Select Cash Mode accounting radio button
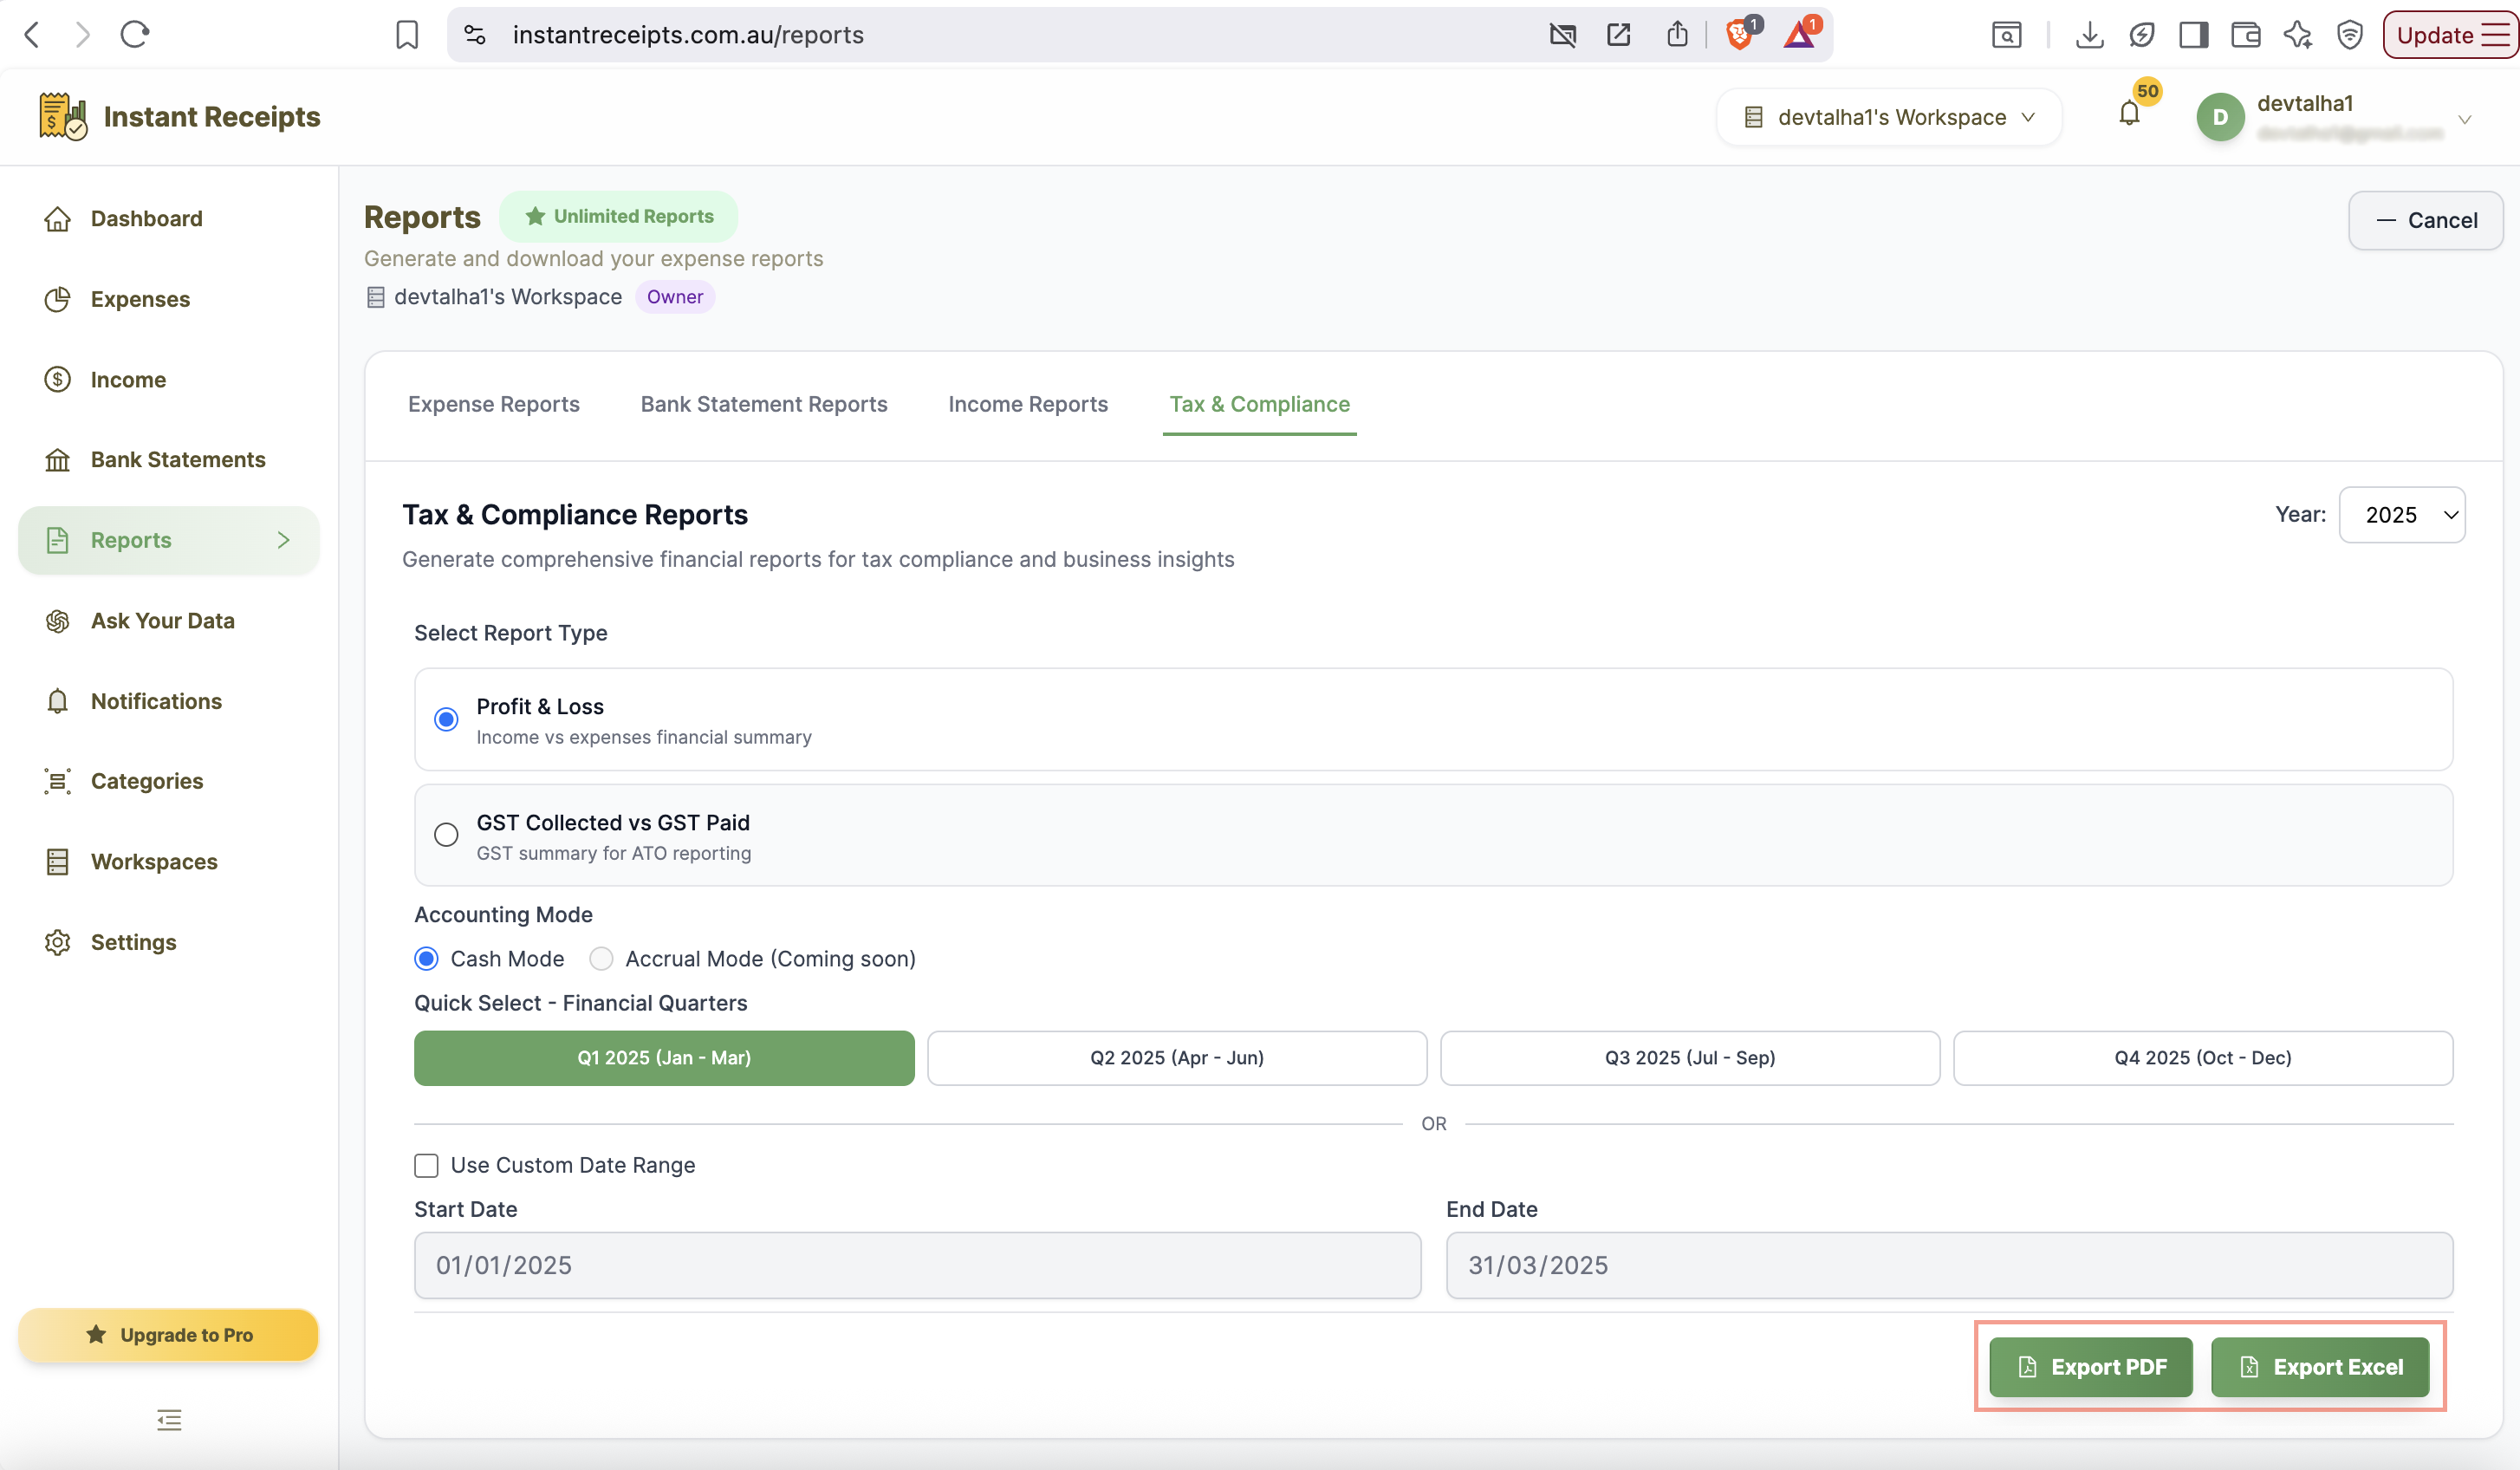 point(426,959)
